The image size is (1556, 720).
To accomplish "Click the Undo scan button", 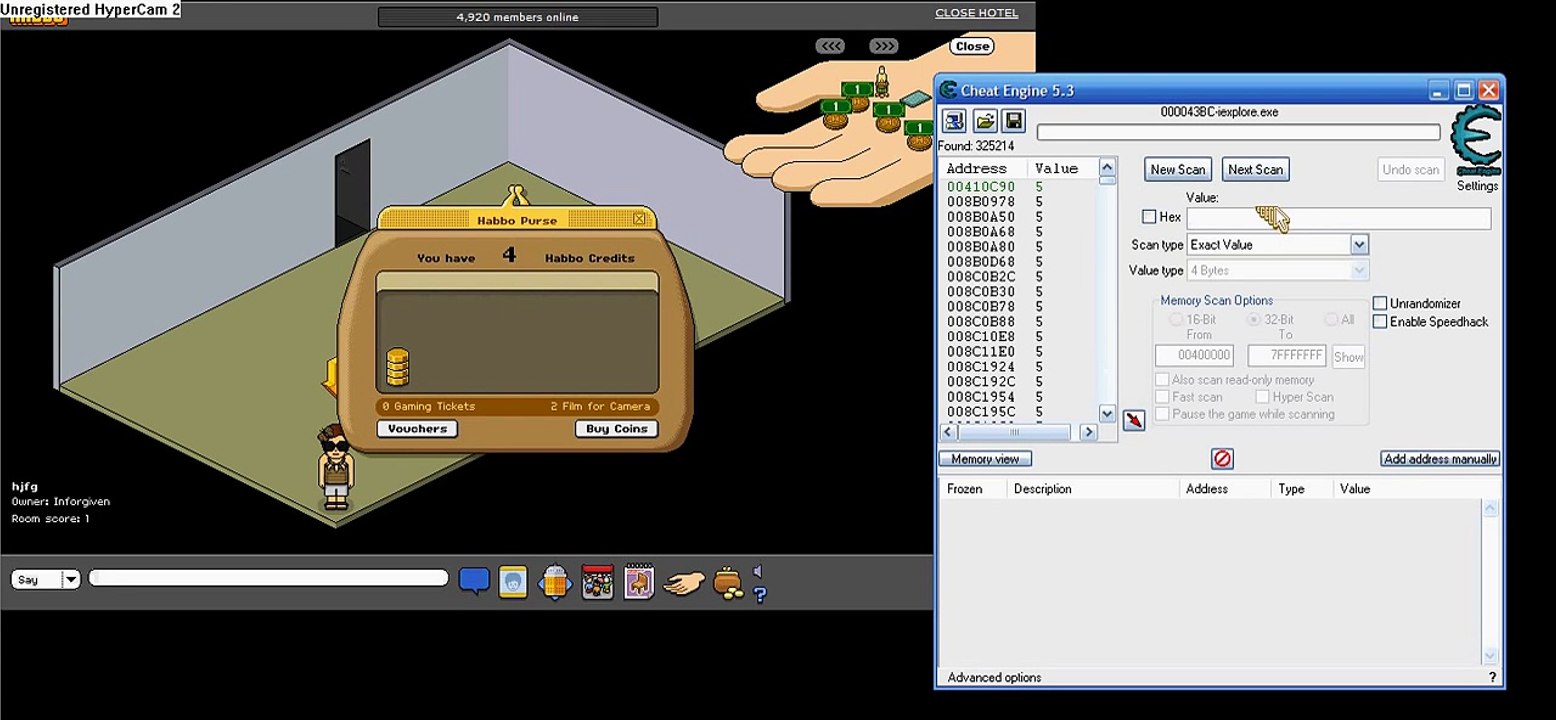I will (x=1411, y=170).
